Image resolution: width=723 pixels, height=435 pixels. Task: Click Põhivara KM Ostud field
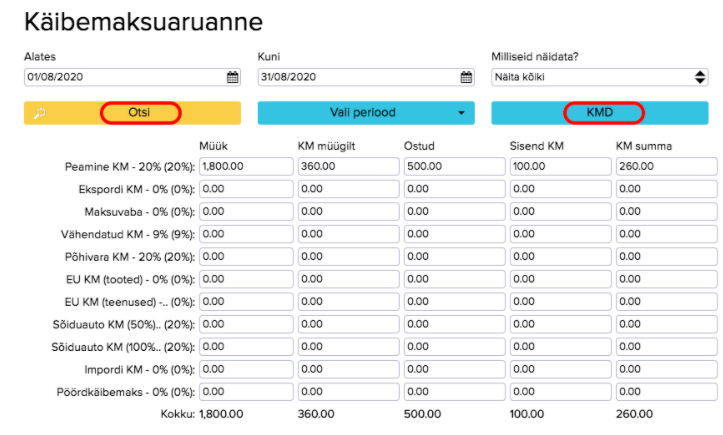455,257
